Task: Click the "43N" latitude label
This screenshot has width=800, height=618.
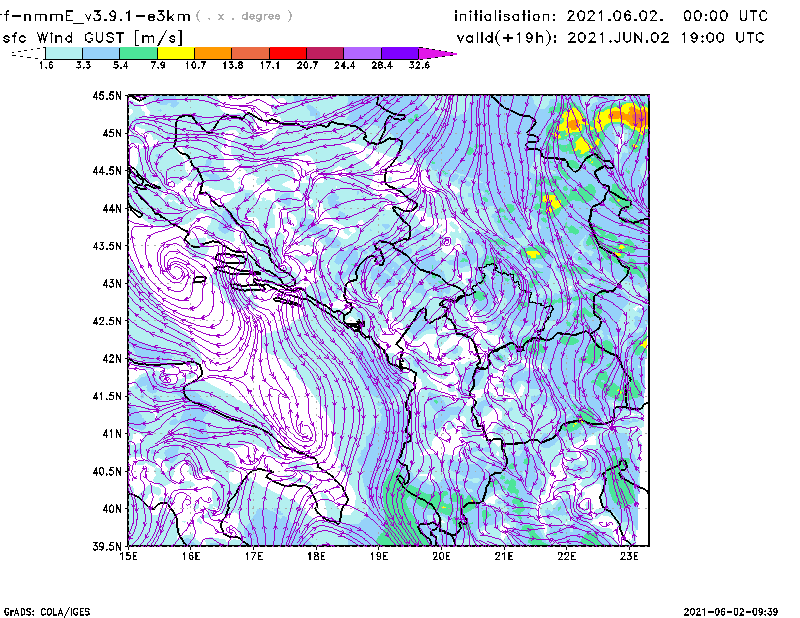Action: coord(112,283)
